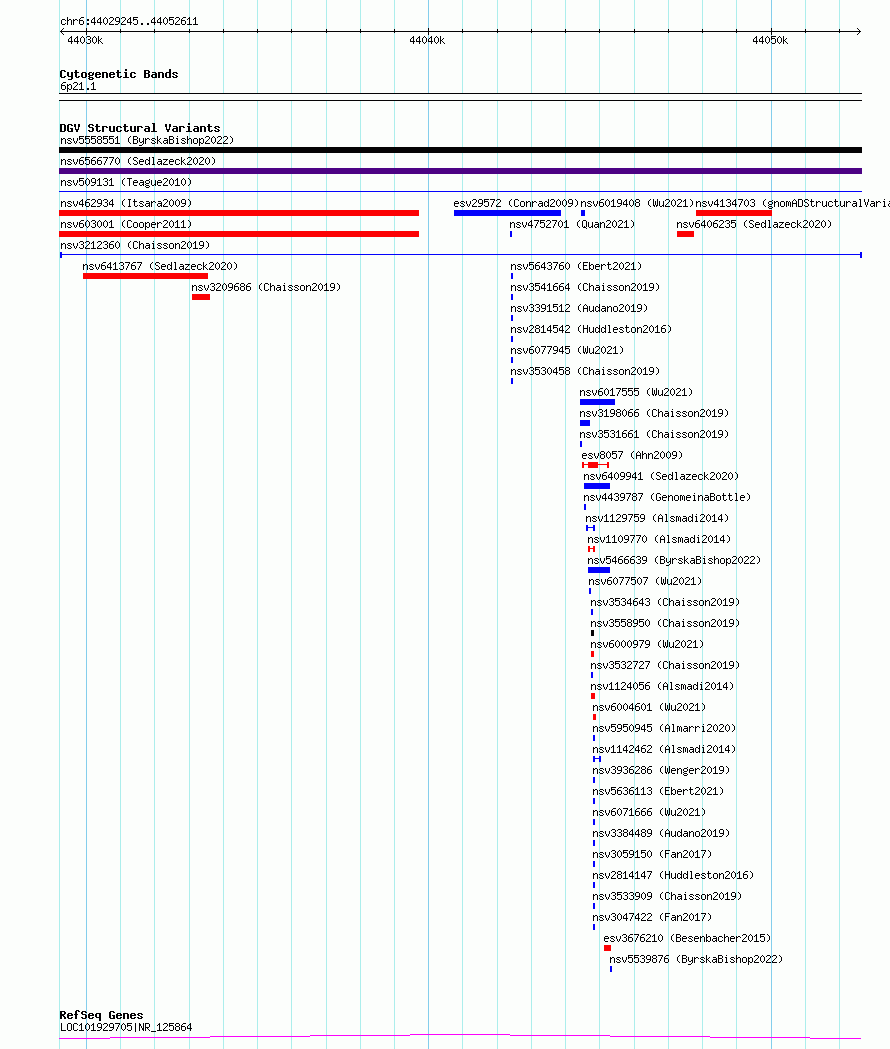Open nsv6019408 (Wu2021) variant

(x=637, y=203)
